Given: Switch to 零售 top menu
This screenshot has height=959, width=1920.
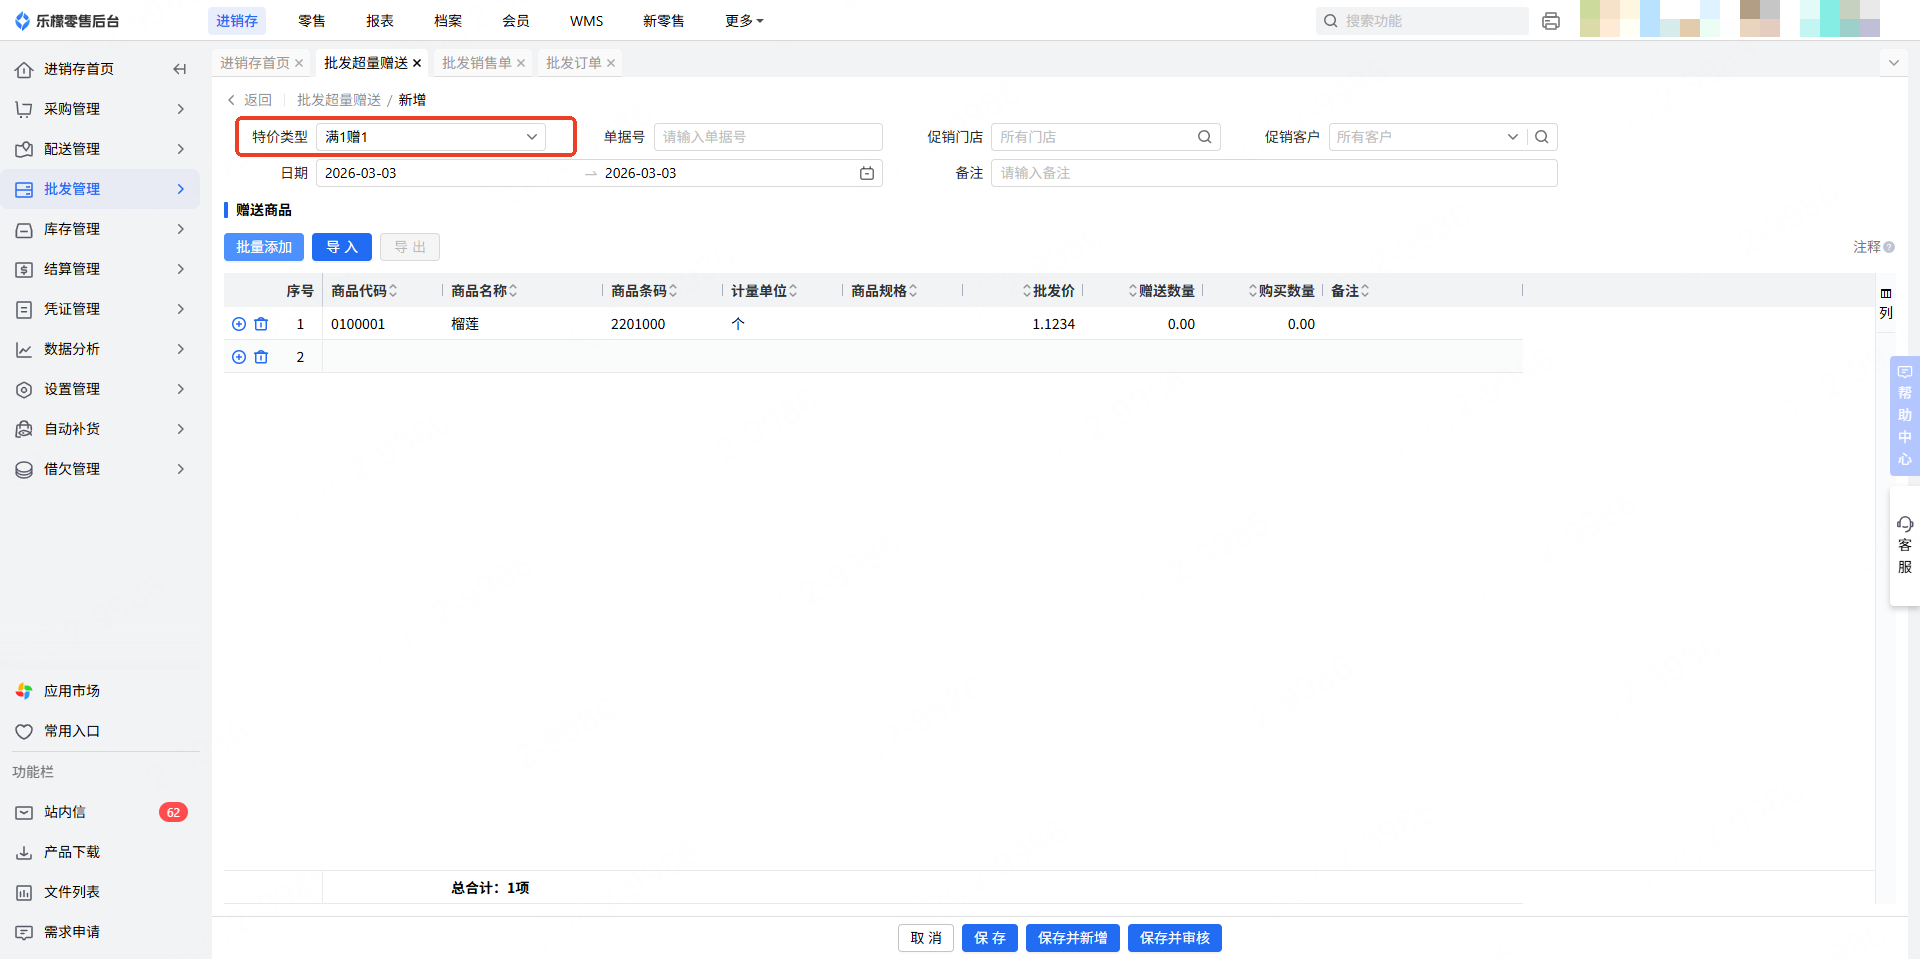Looking at the screenshot, I should tap(312, 21).
